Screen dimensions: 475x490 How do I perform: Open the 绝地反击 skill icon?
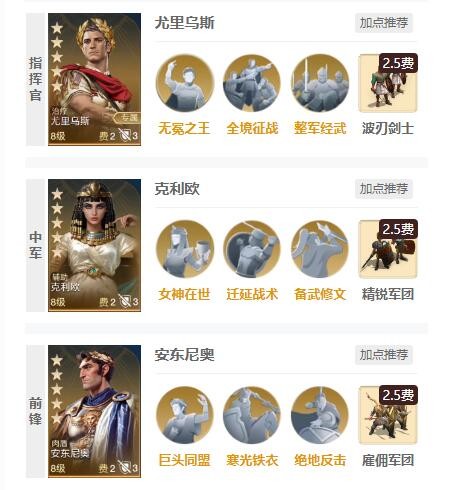pyautogui.click(x=320, y=415)
